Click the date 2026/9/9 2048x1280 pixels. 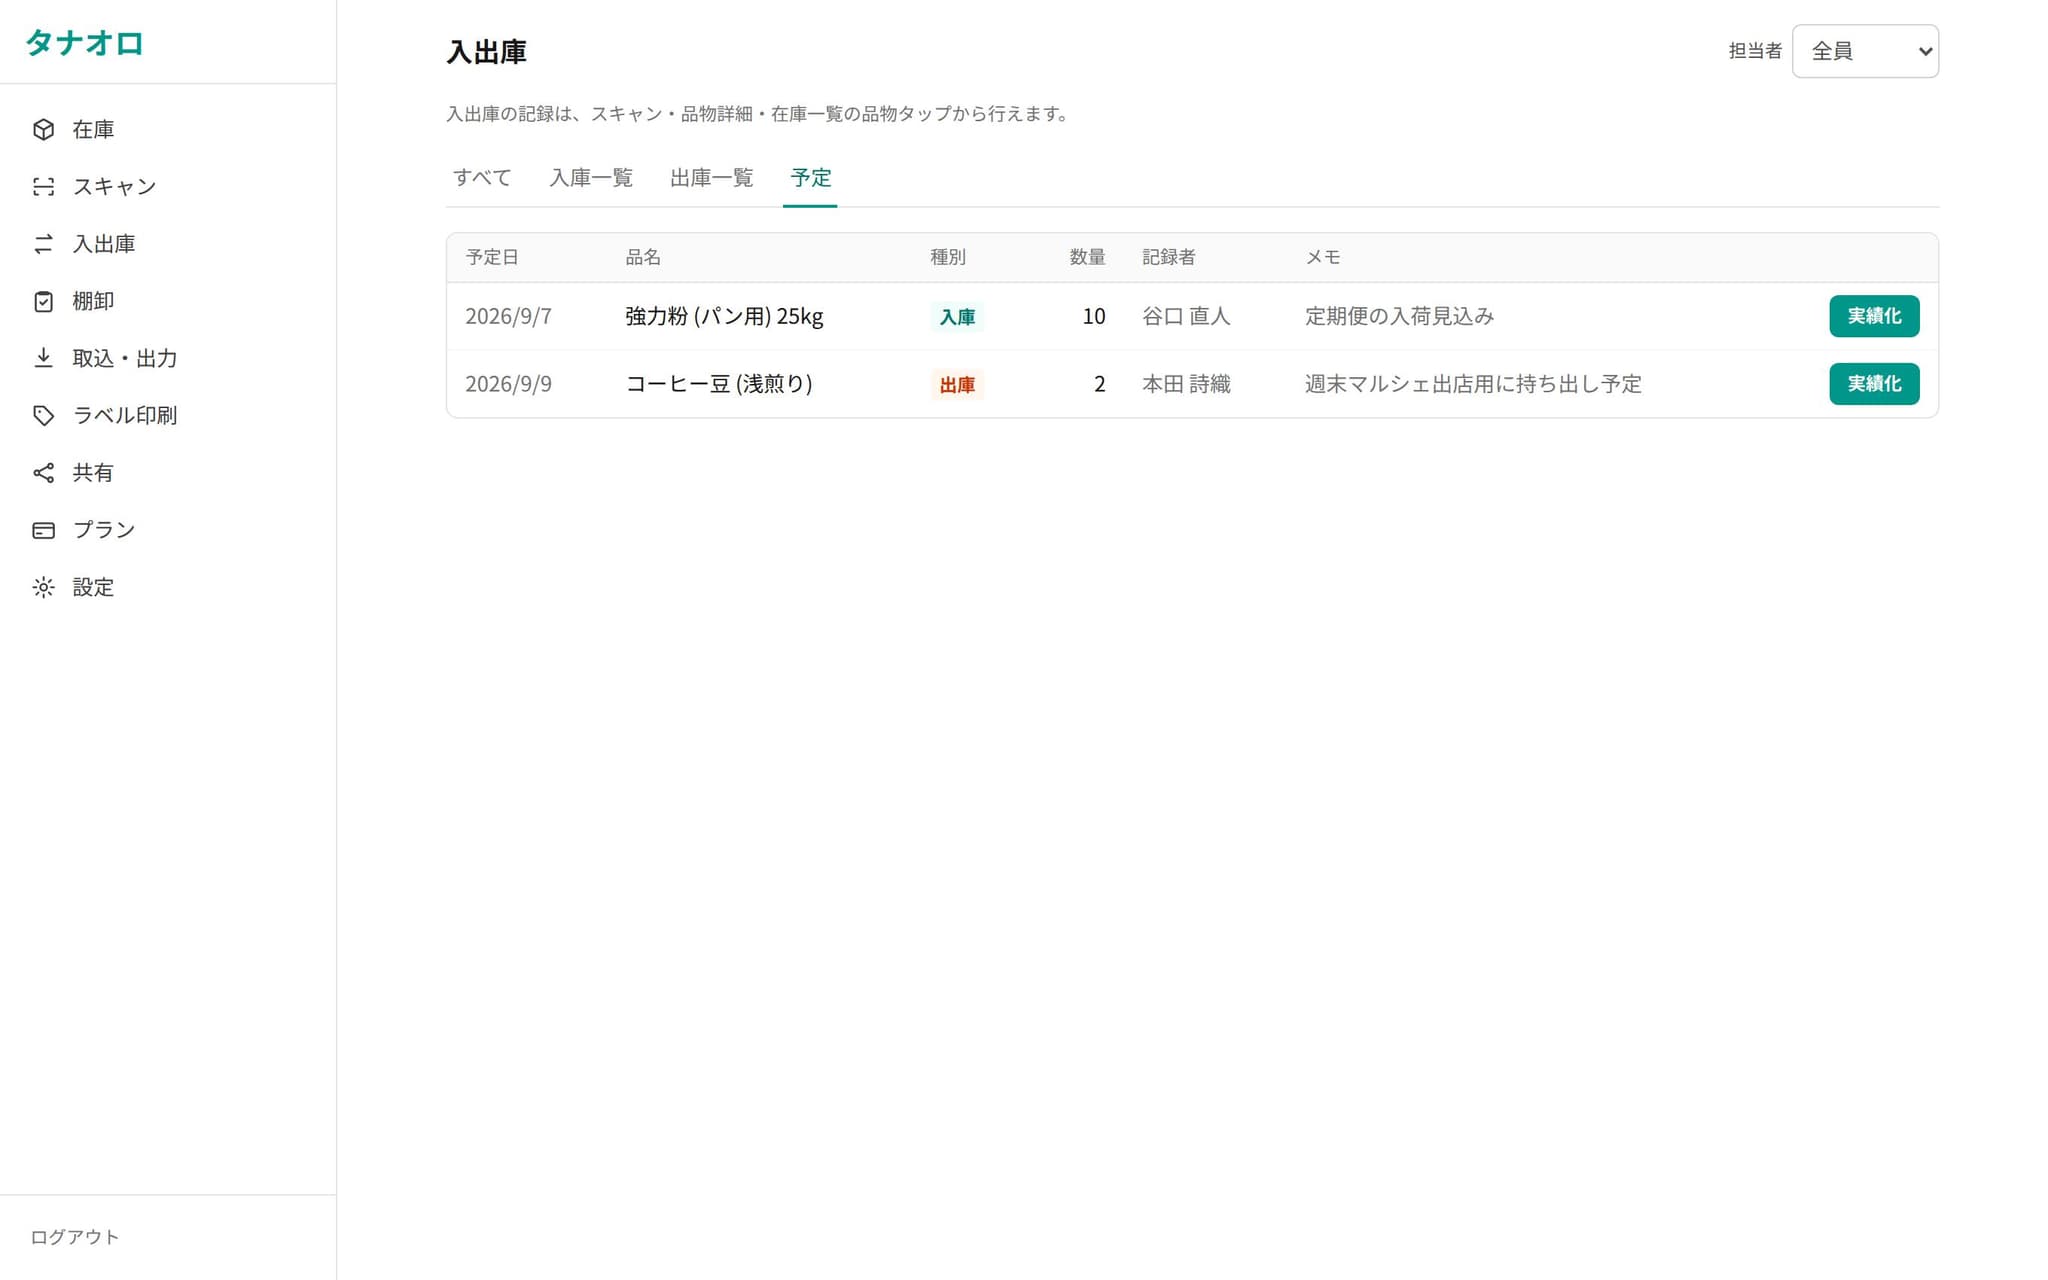click(x=508, y=384)
